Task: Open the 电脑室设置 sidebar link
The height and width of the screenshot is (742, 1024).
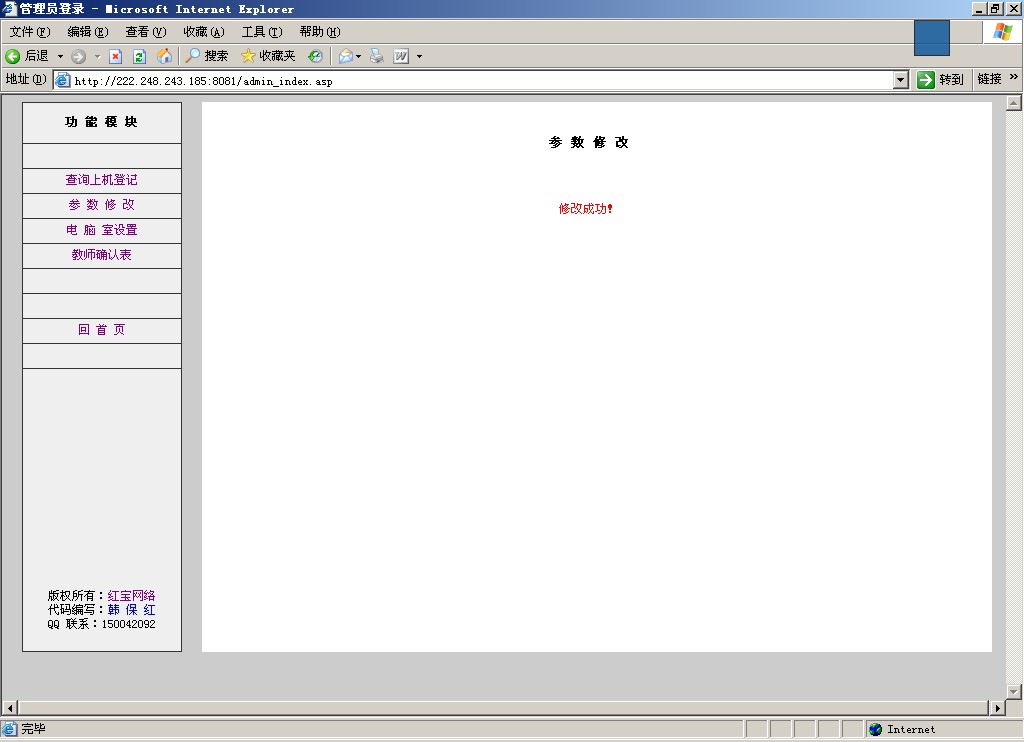Action: 101,230
